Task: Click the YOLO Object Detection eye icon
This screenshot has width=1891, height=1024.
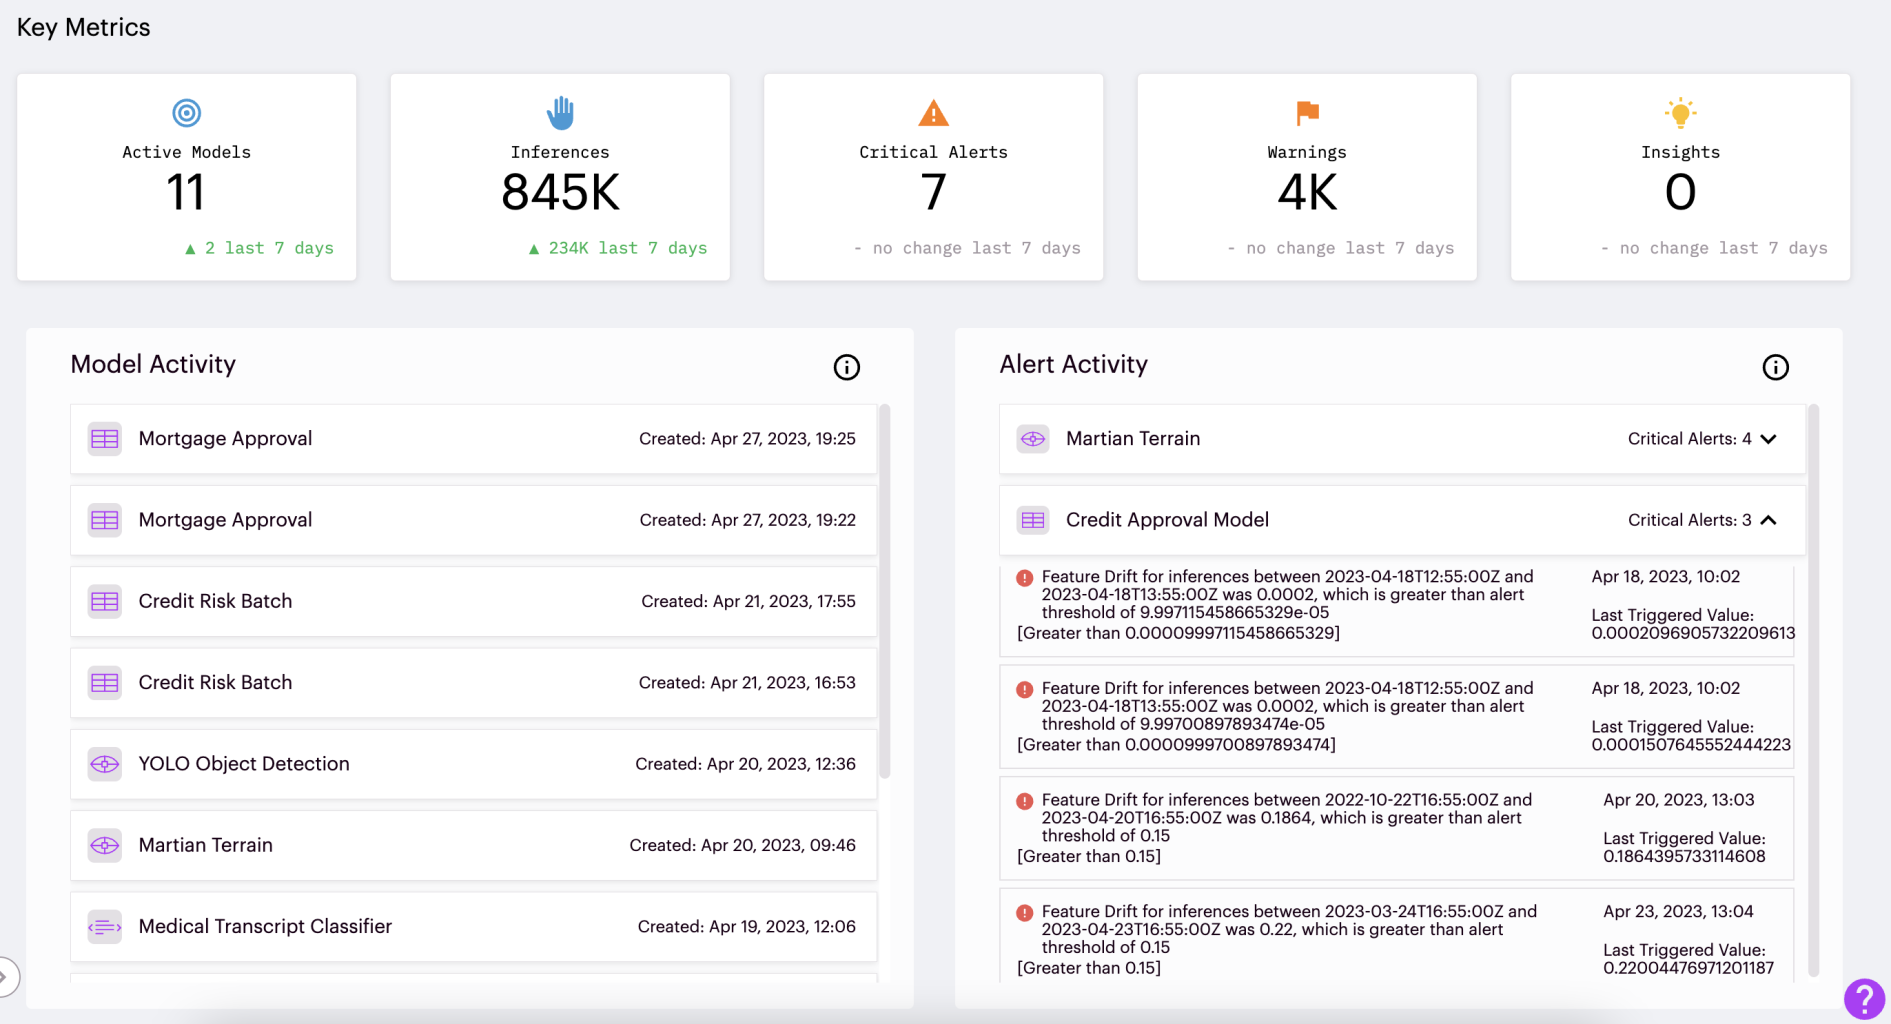Action: click(104, 764)
